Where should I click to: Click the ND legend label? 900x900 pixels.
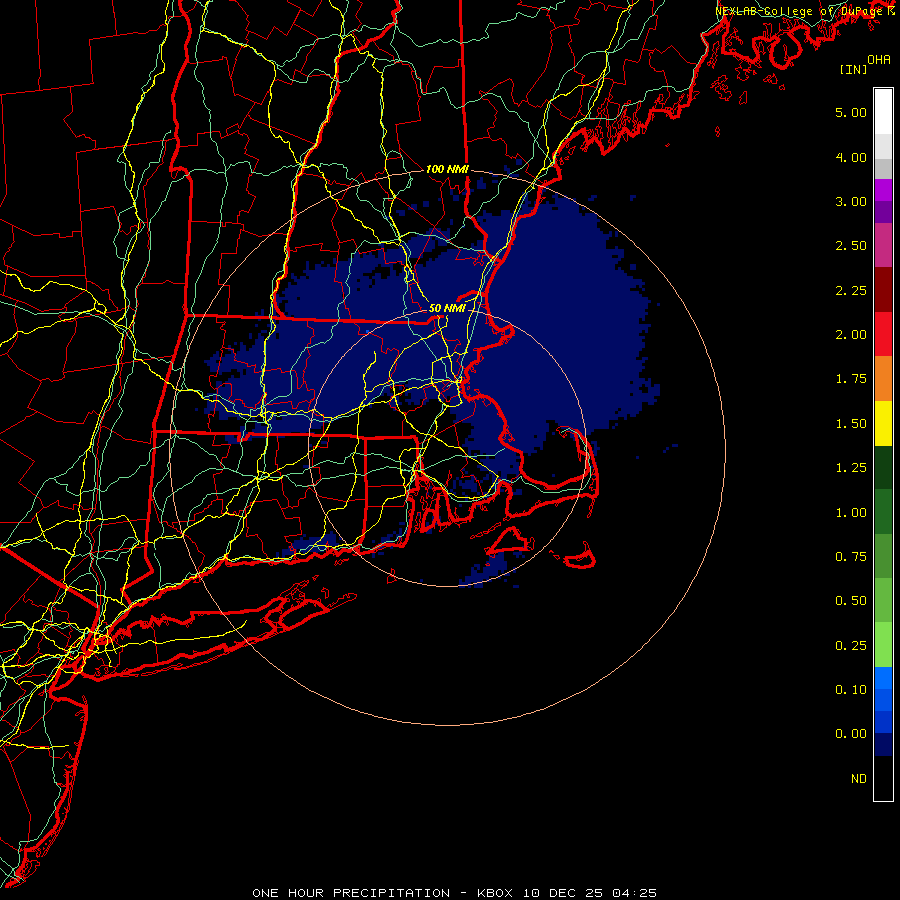(x=859, y=779)
